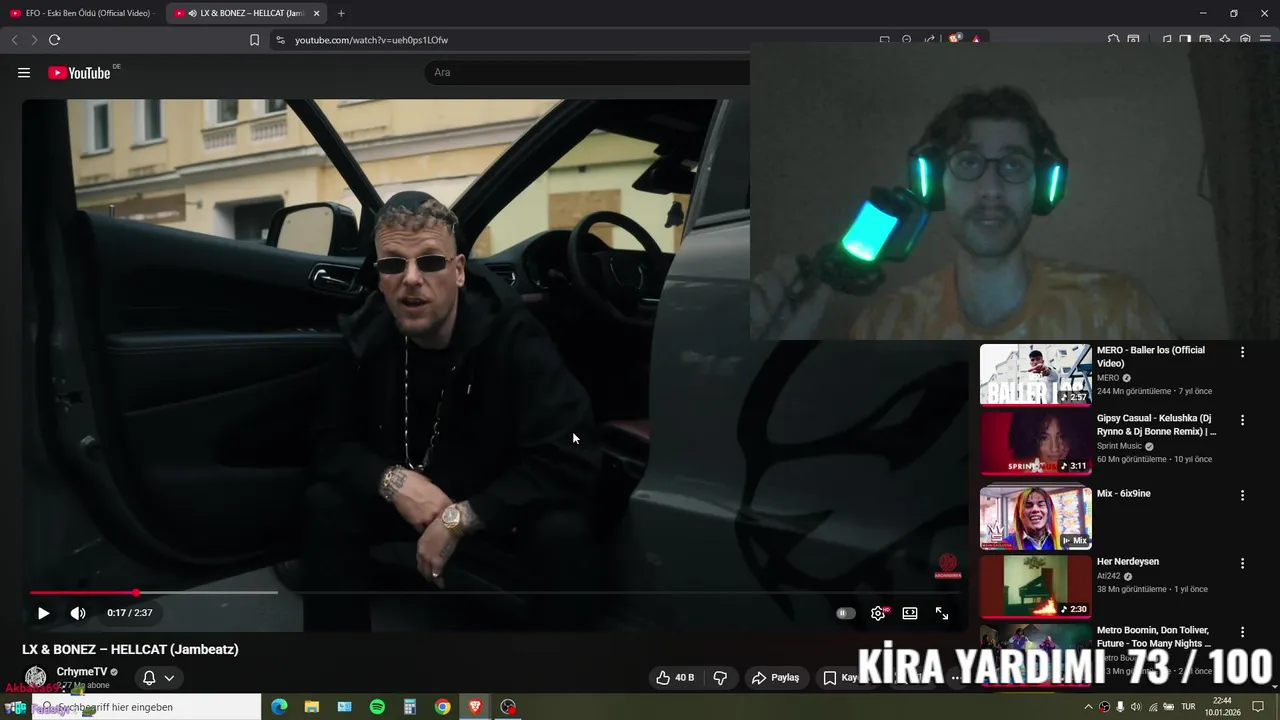Image resolution: width=1280 pixels, height=720 pixels.
Task: Seek on the video progress bar
Action: click(x=495, y=593)
